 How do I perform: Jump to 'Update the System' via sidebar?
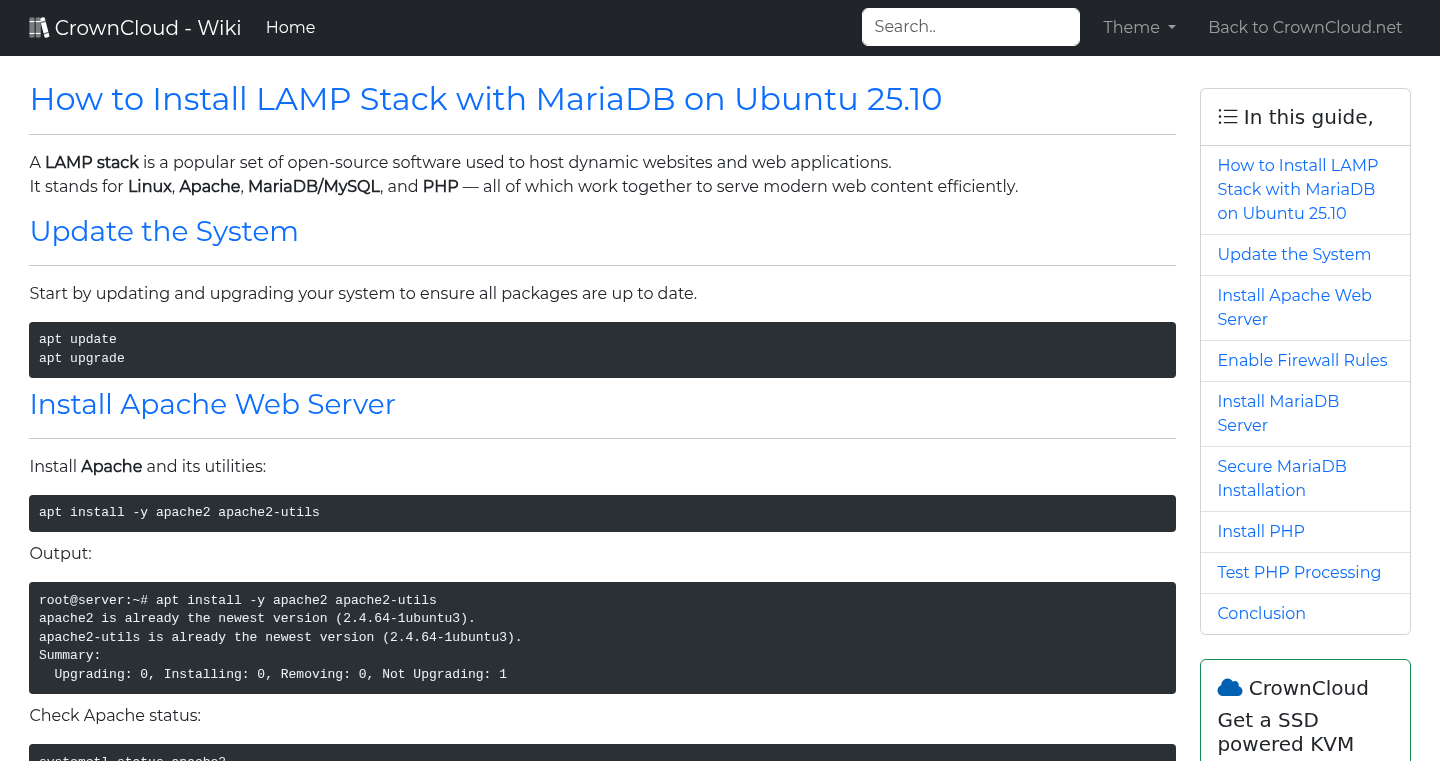click(1294, 254)
